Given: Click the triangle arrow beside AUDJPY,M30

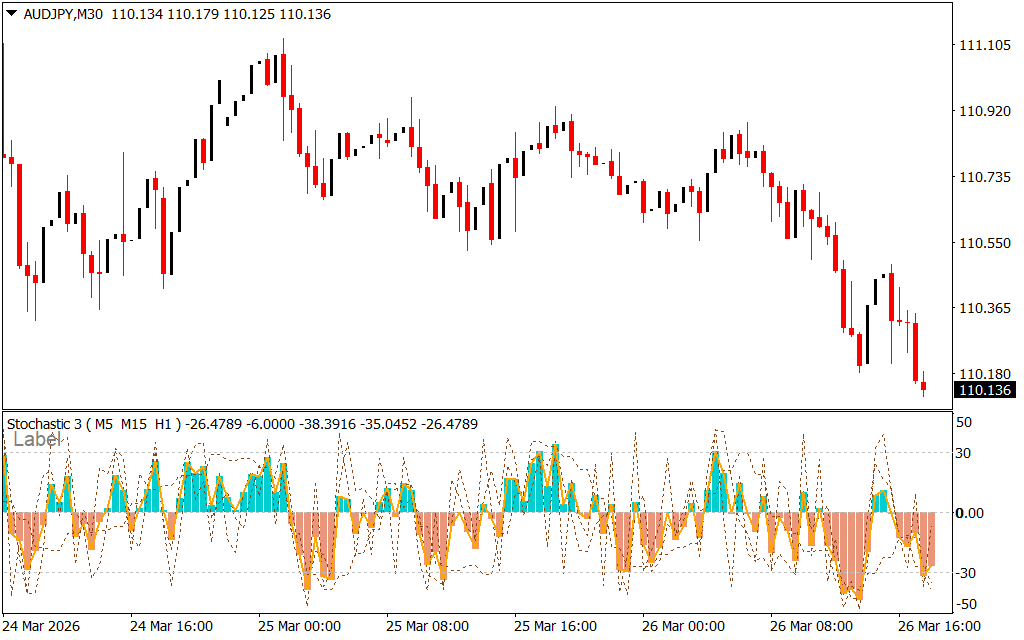Looking at the screenshot, I should coord(11,15).
